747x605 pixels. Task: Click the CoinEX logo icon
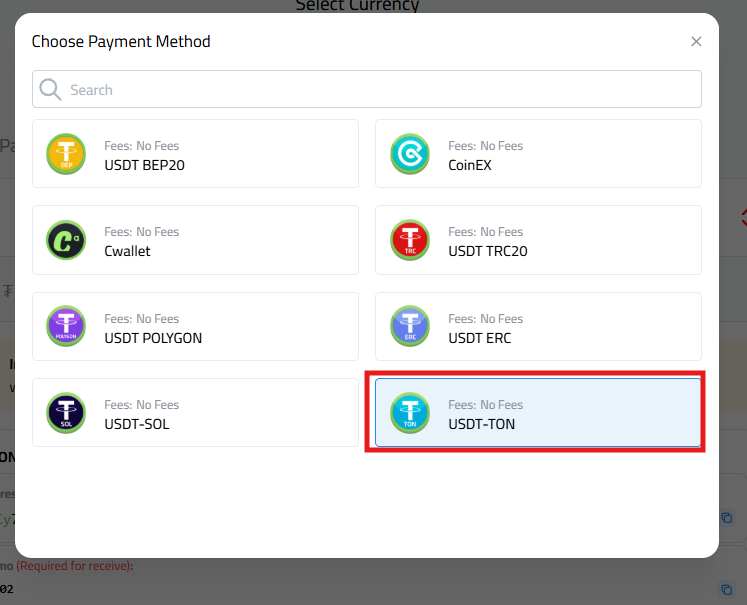tap(410, 154)
